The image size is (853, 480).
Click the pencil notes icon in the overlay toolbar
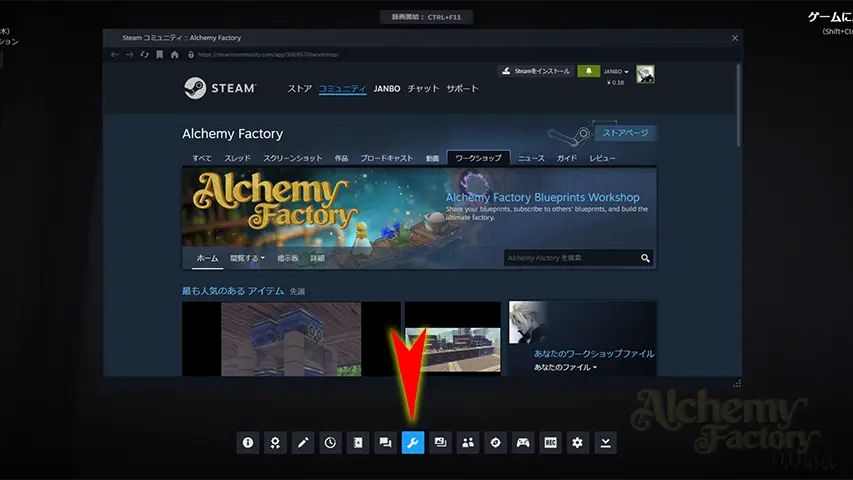click(x=303, y=442)
